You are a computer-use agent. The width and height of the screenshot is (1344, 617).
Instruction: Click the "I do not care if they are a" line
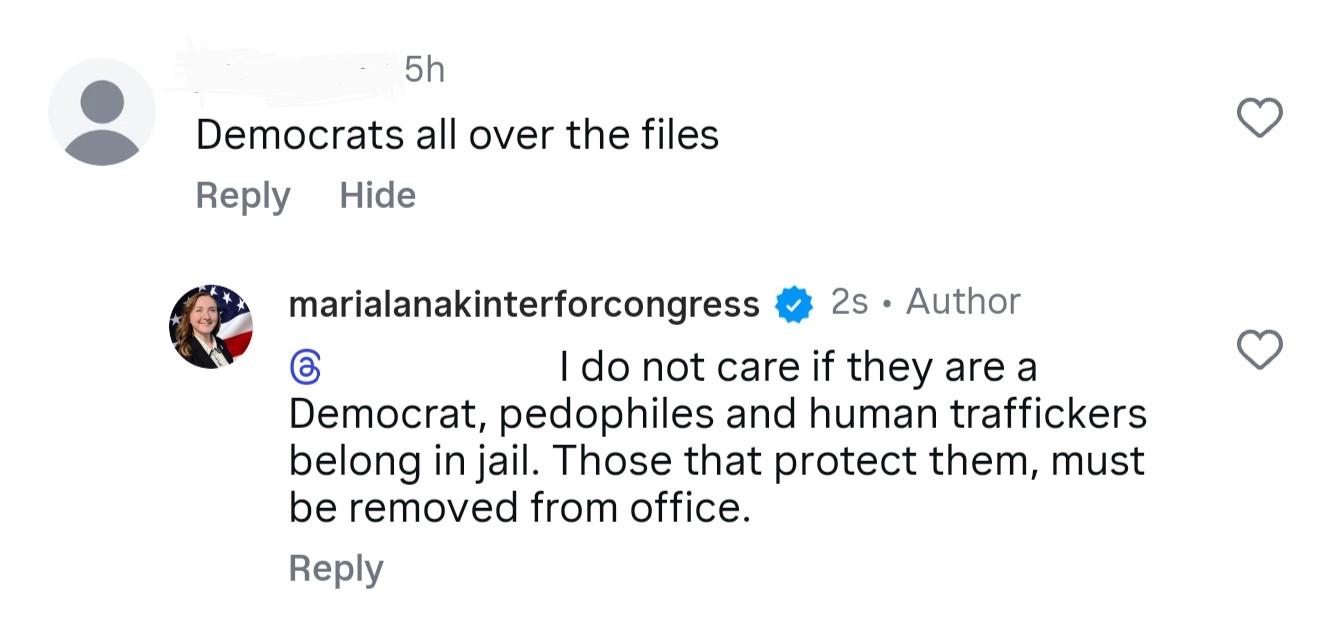click(x=798, y=369)
